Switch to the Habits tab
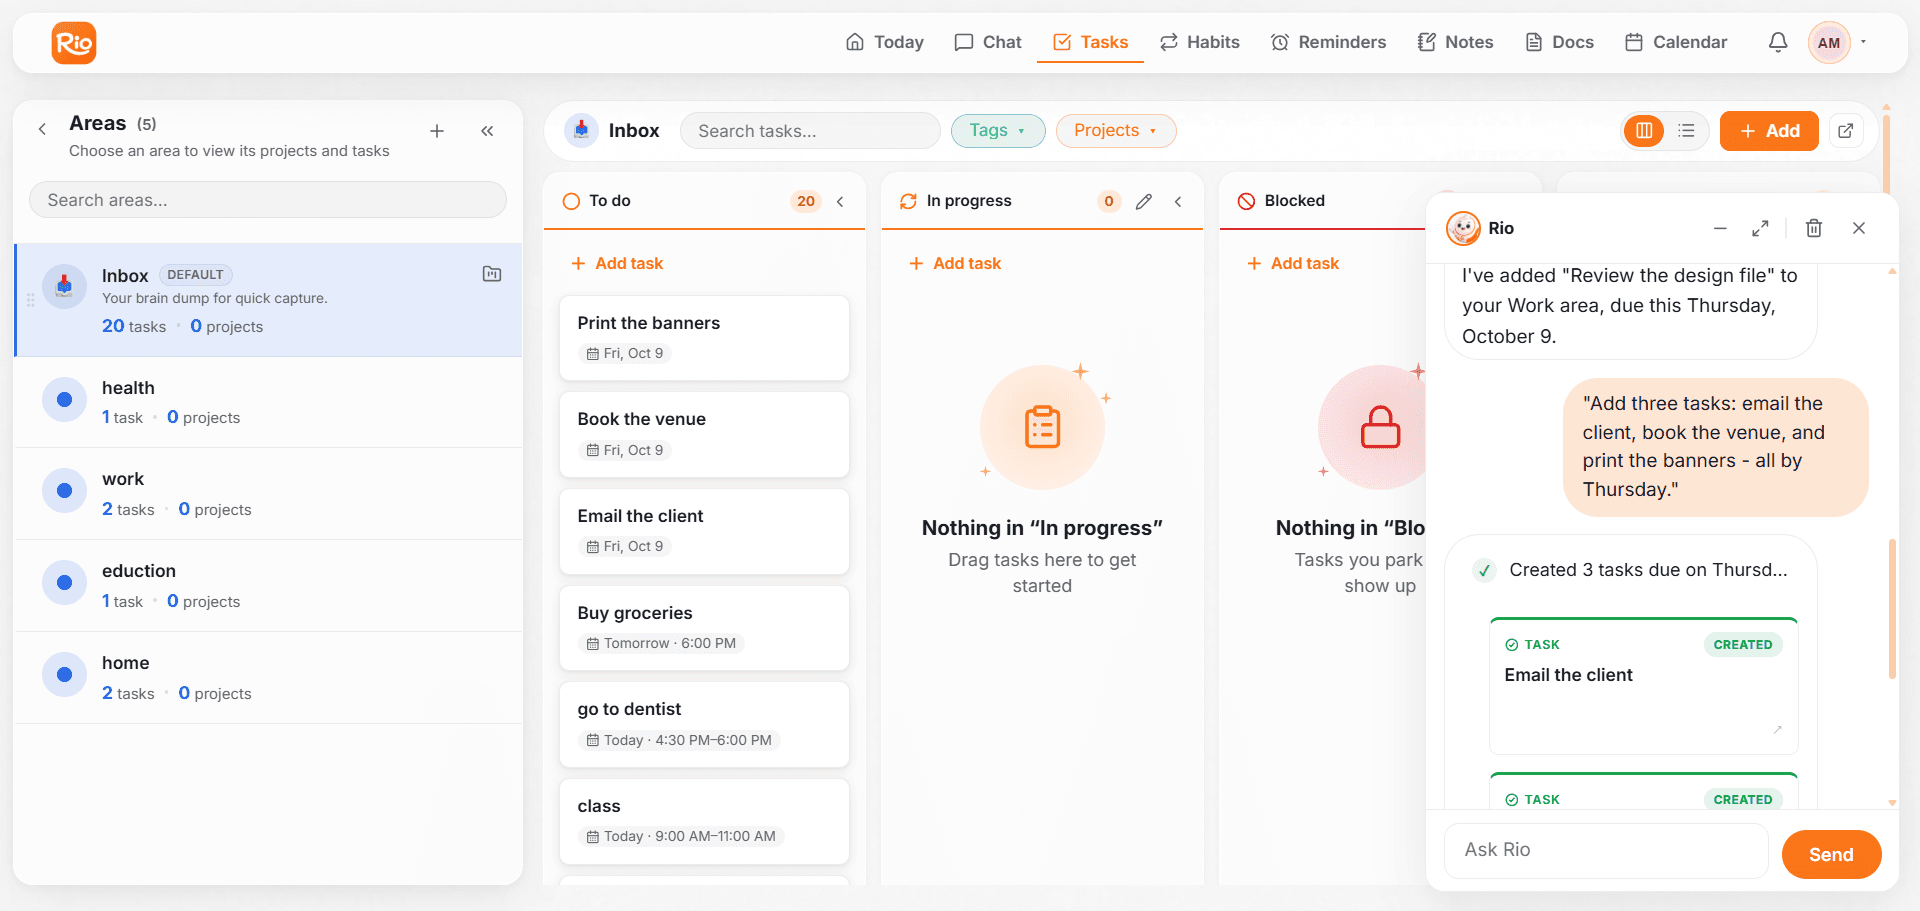This screenshot has height=911, width=1920. pyautogui.click(x=1200, y=42)
